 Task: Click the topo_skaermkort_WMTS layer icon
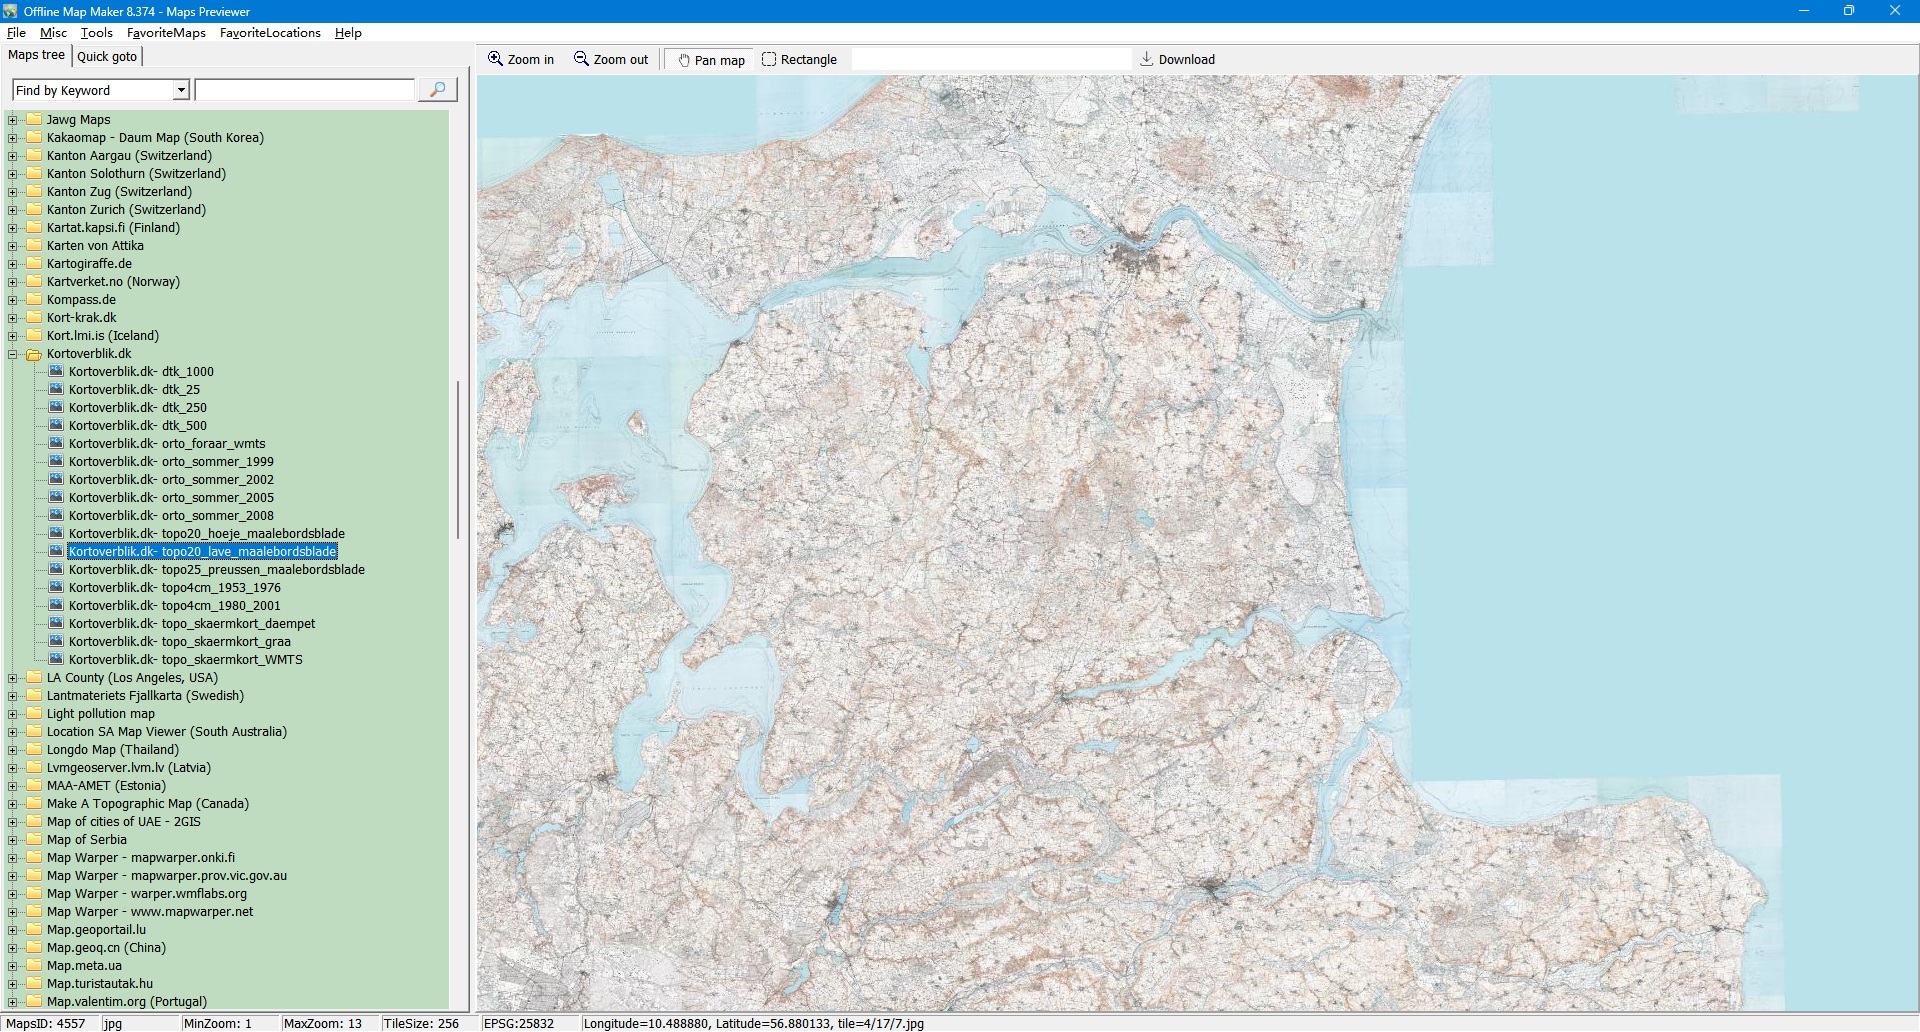(x=56, y=660)
